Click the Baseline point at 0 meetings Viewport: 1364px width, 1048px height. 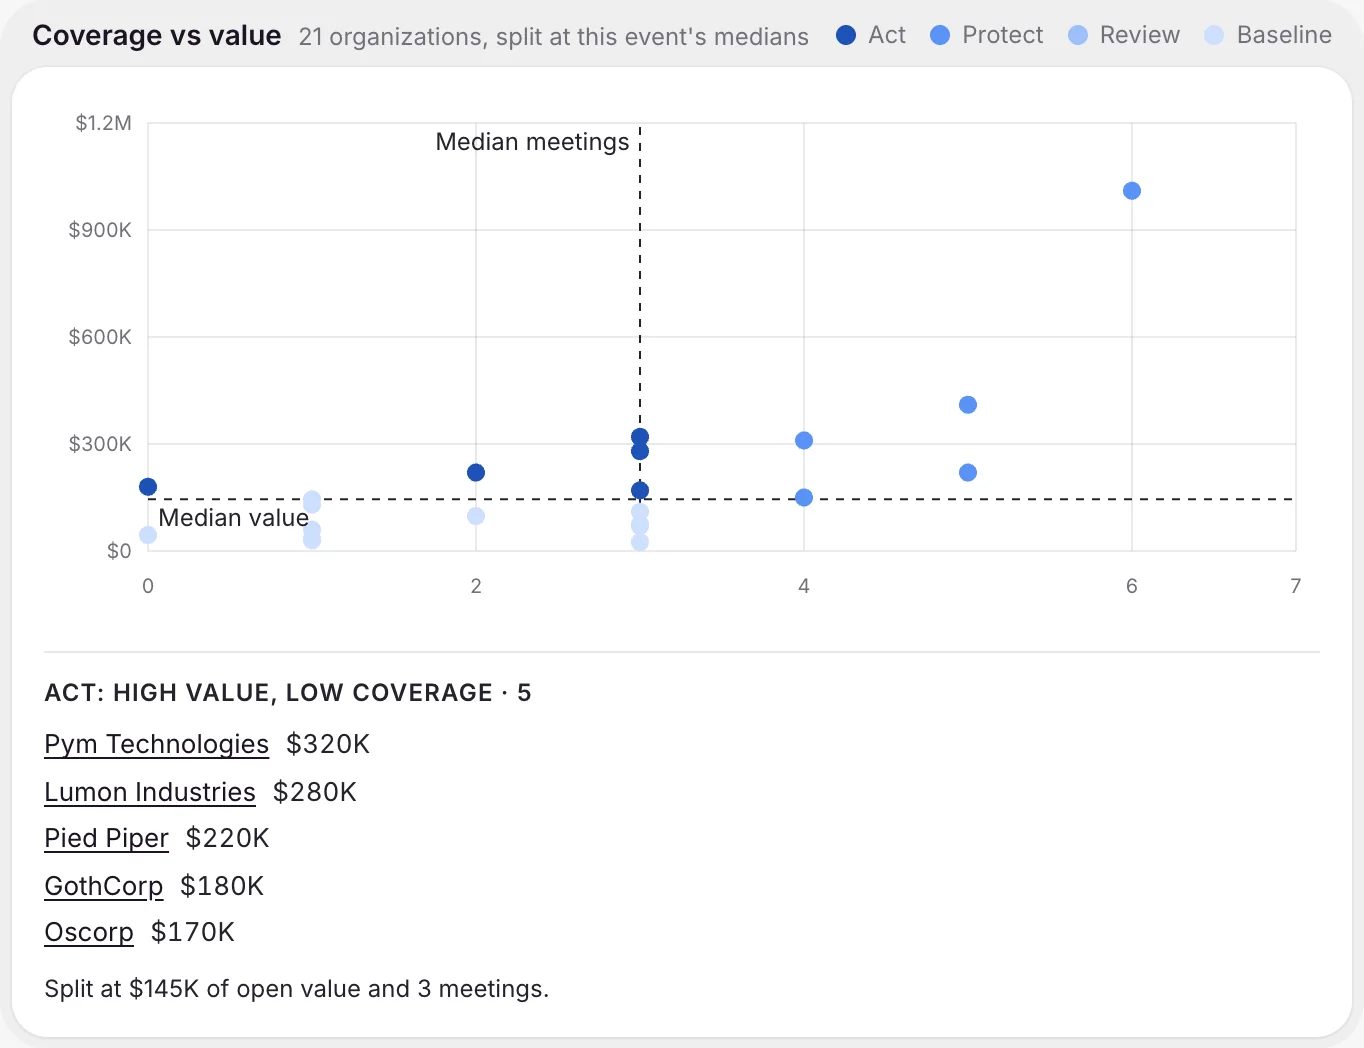pyautogui.click(x=148, y=535)
